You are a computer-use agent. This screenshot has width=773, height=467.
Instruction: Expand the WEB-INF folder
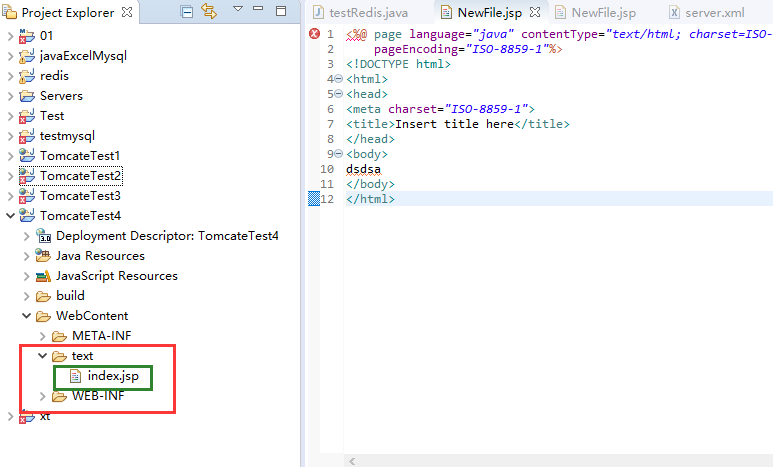pos(43,396)
